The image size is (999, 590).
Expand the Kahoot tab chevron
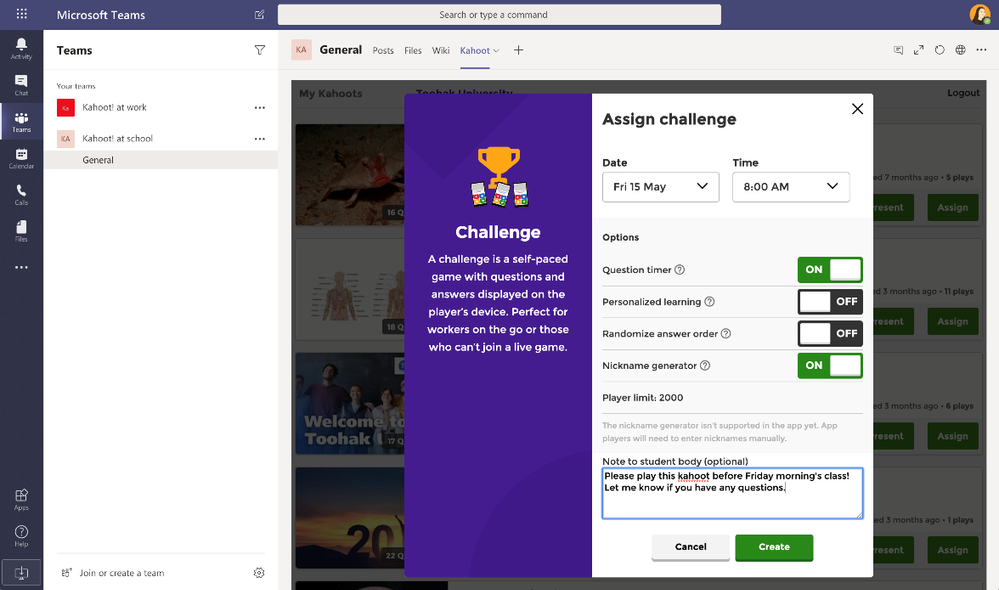(496, 51)
